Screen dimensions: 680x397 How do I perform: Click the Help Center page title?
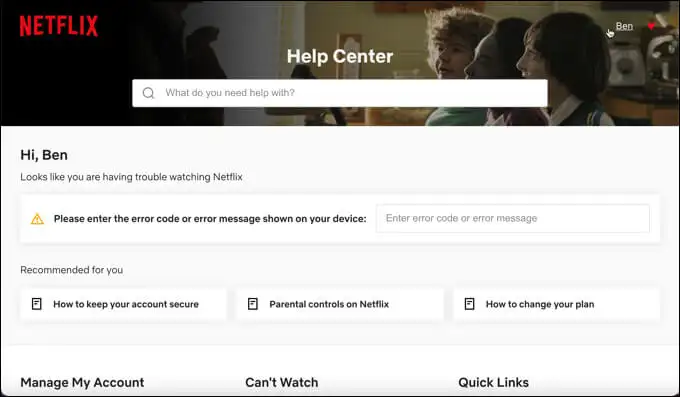coord(340,56)
